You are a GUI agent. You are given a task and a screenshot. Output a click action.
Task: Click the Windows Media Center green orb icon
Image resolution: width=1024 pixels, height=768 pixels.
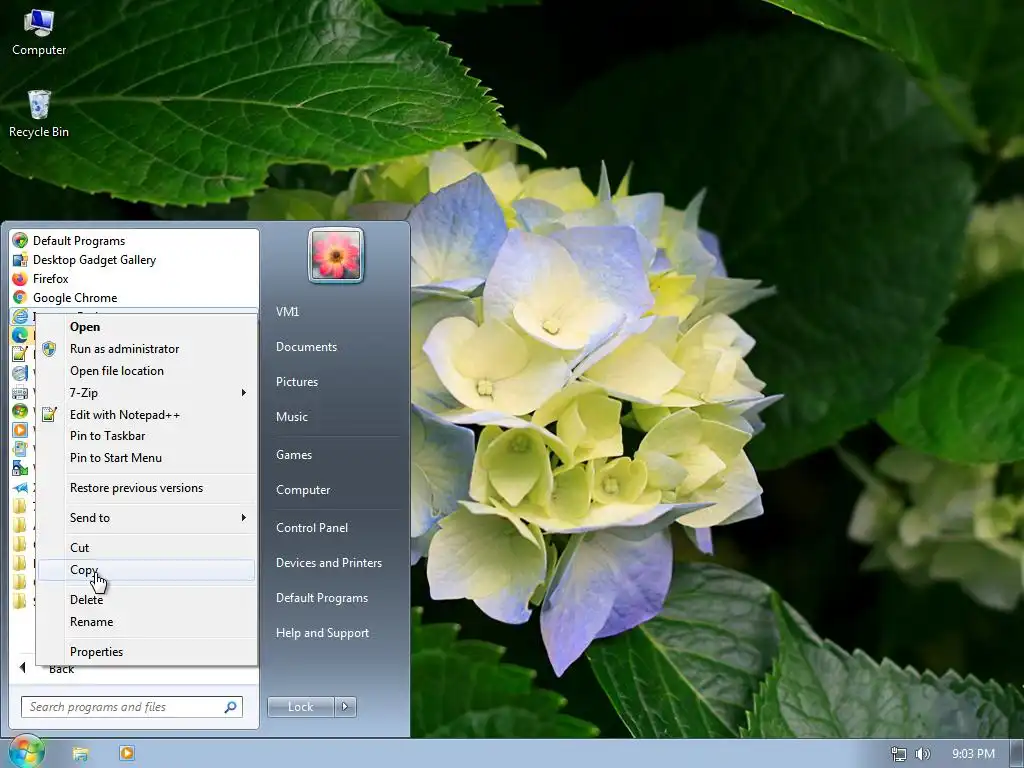pos(20,411)
